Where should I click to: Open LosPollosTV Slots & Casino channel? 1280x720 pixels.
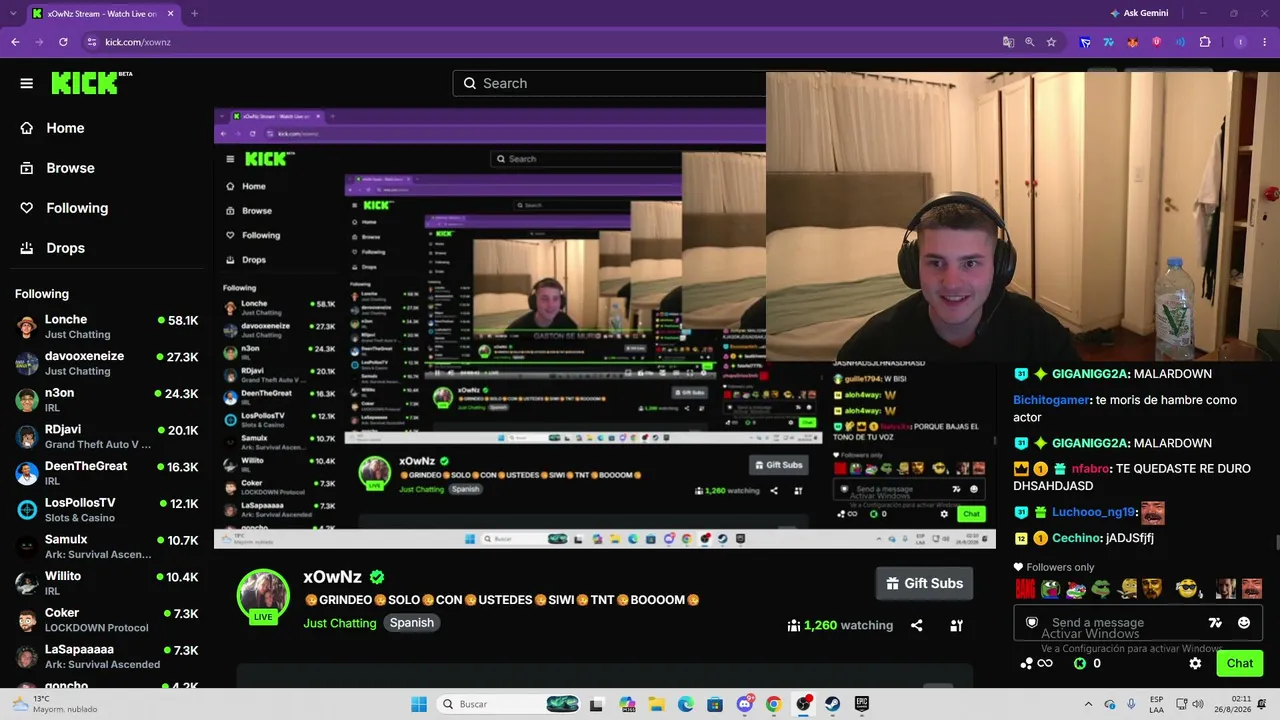(106, 510)
